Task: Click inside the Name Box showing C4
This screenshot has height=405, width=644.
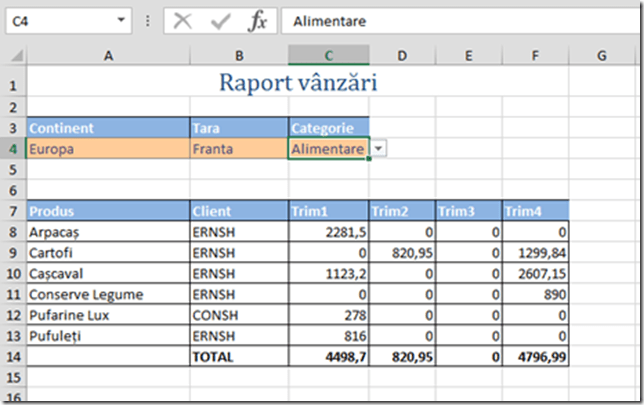Action: pyautogui.click(x=60, y=21)
